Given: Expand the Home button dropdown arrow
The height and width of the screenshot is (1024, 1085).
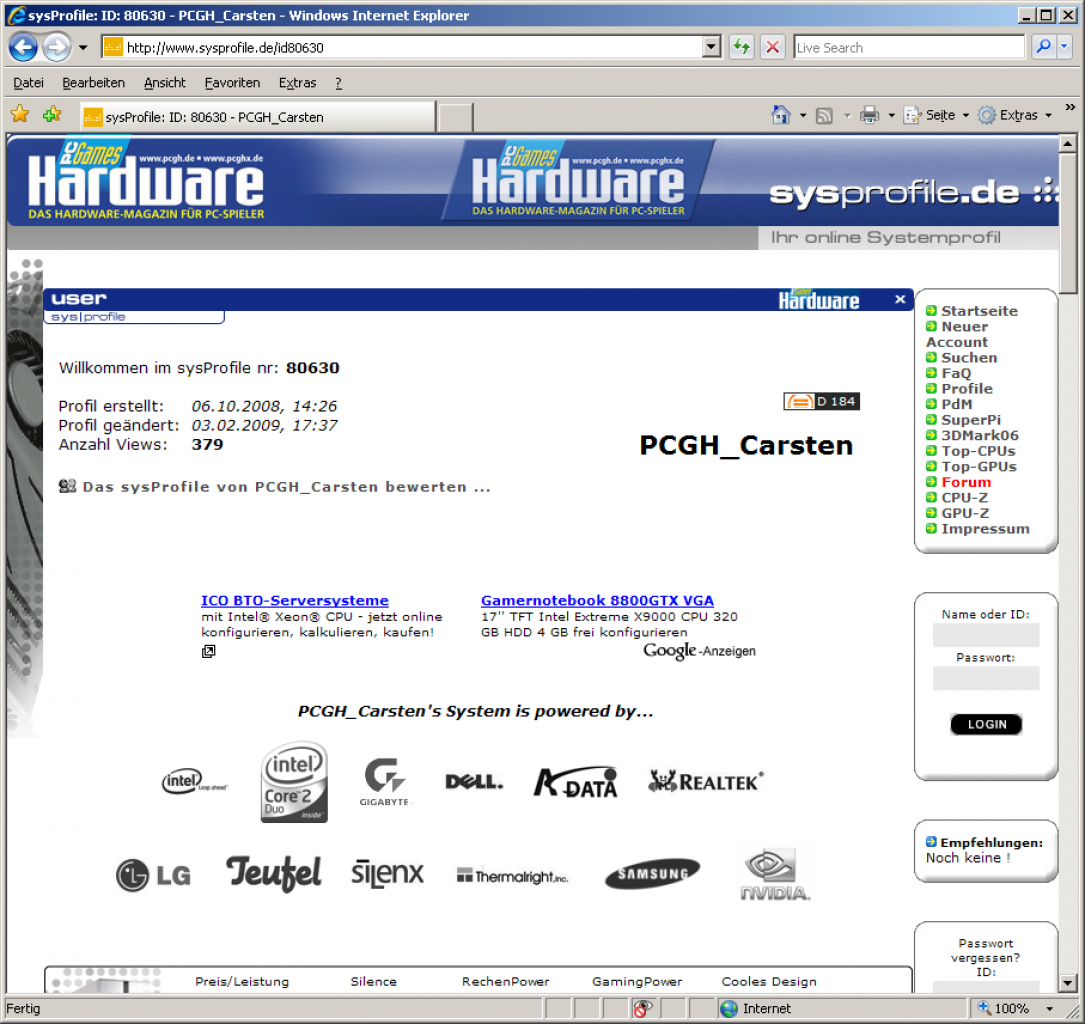Looking at the screenshot, I should [x=803, y=116].
